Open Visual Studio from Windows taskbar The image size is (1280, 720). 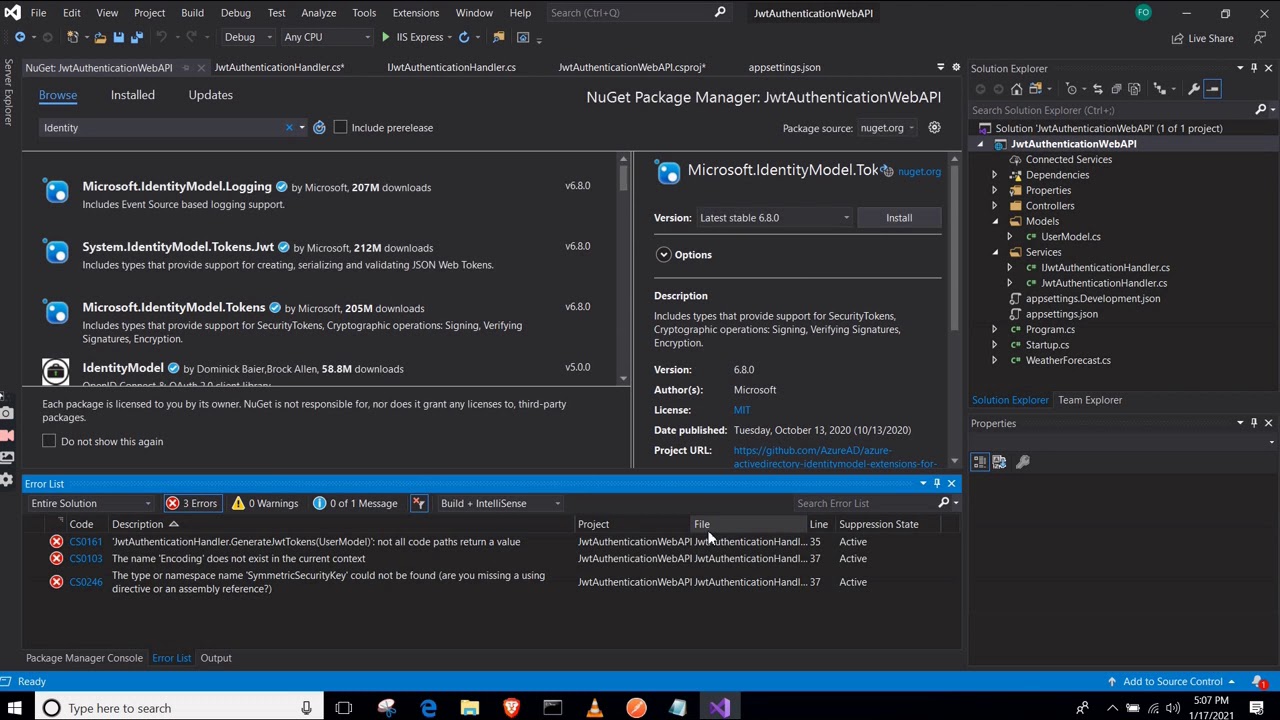(721, 708)
